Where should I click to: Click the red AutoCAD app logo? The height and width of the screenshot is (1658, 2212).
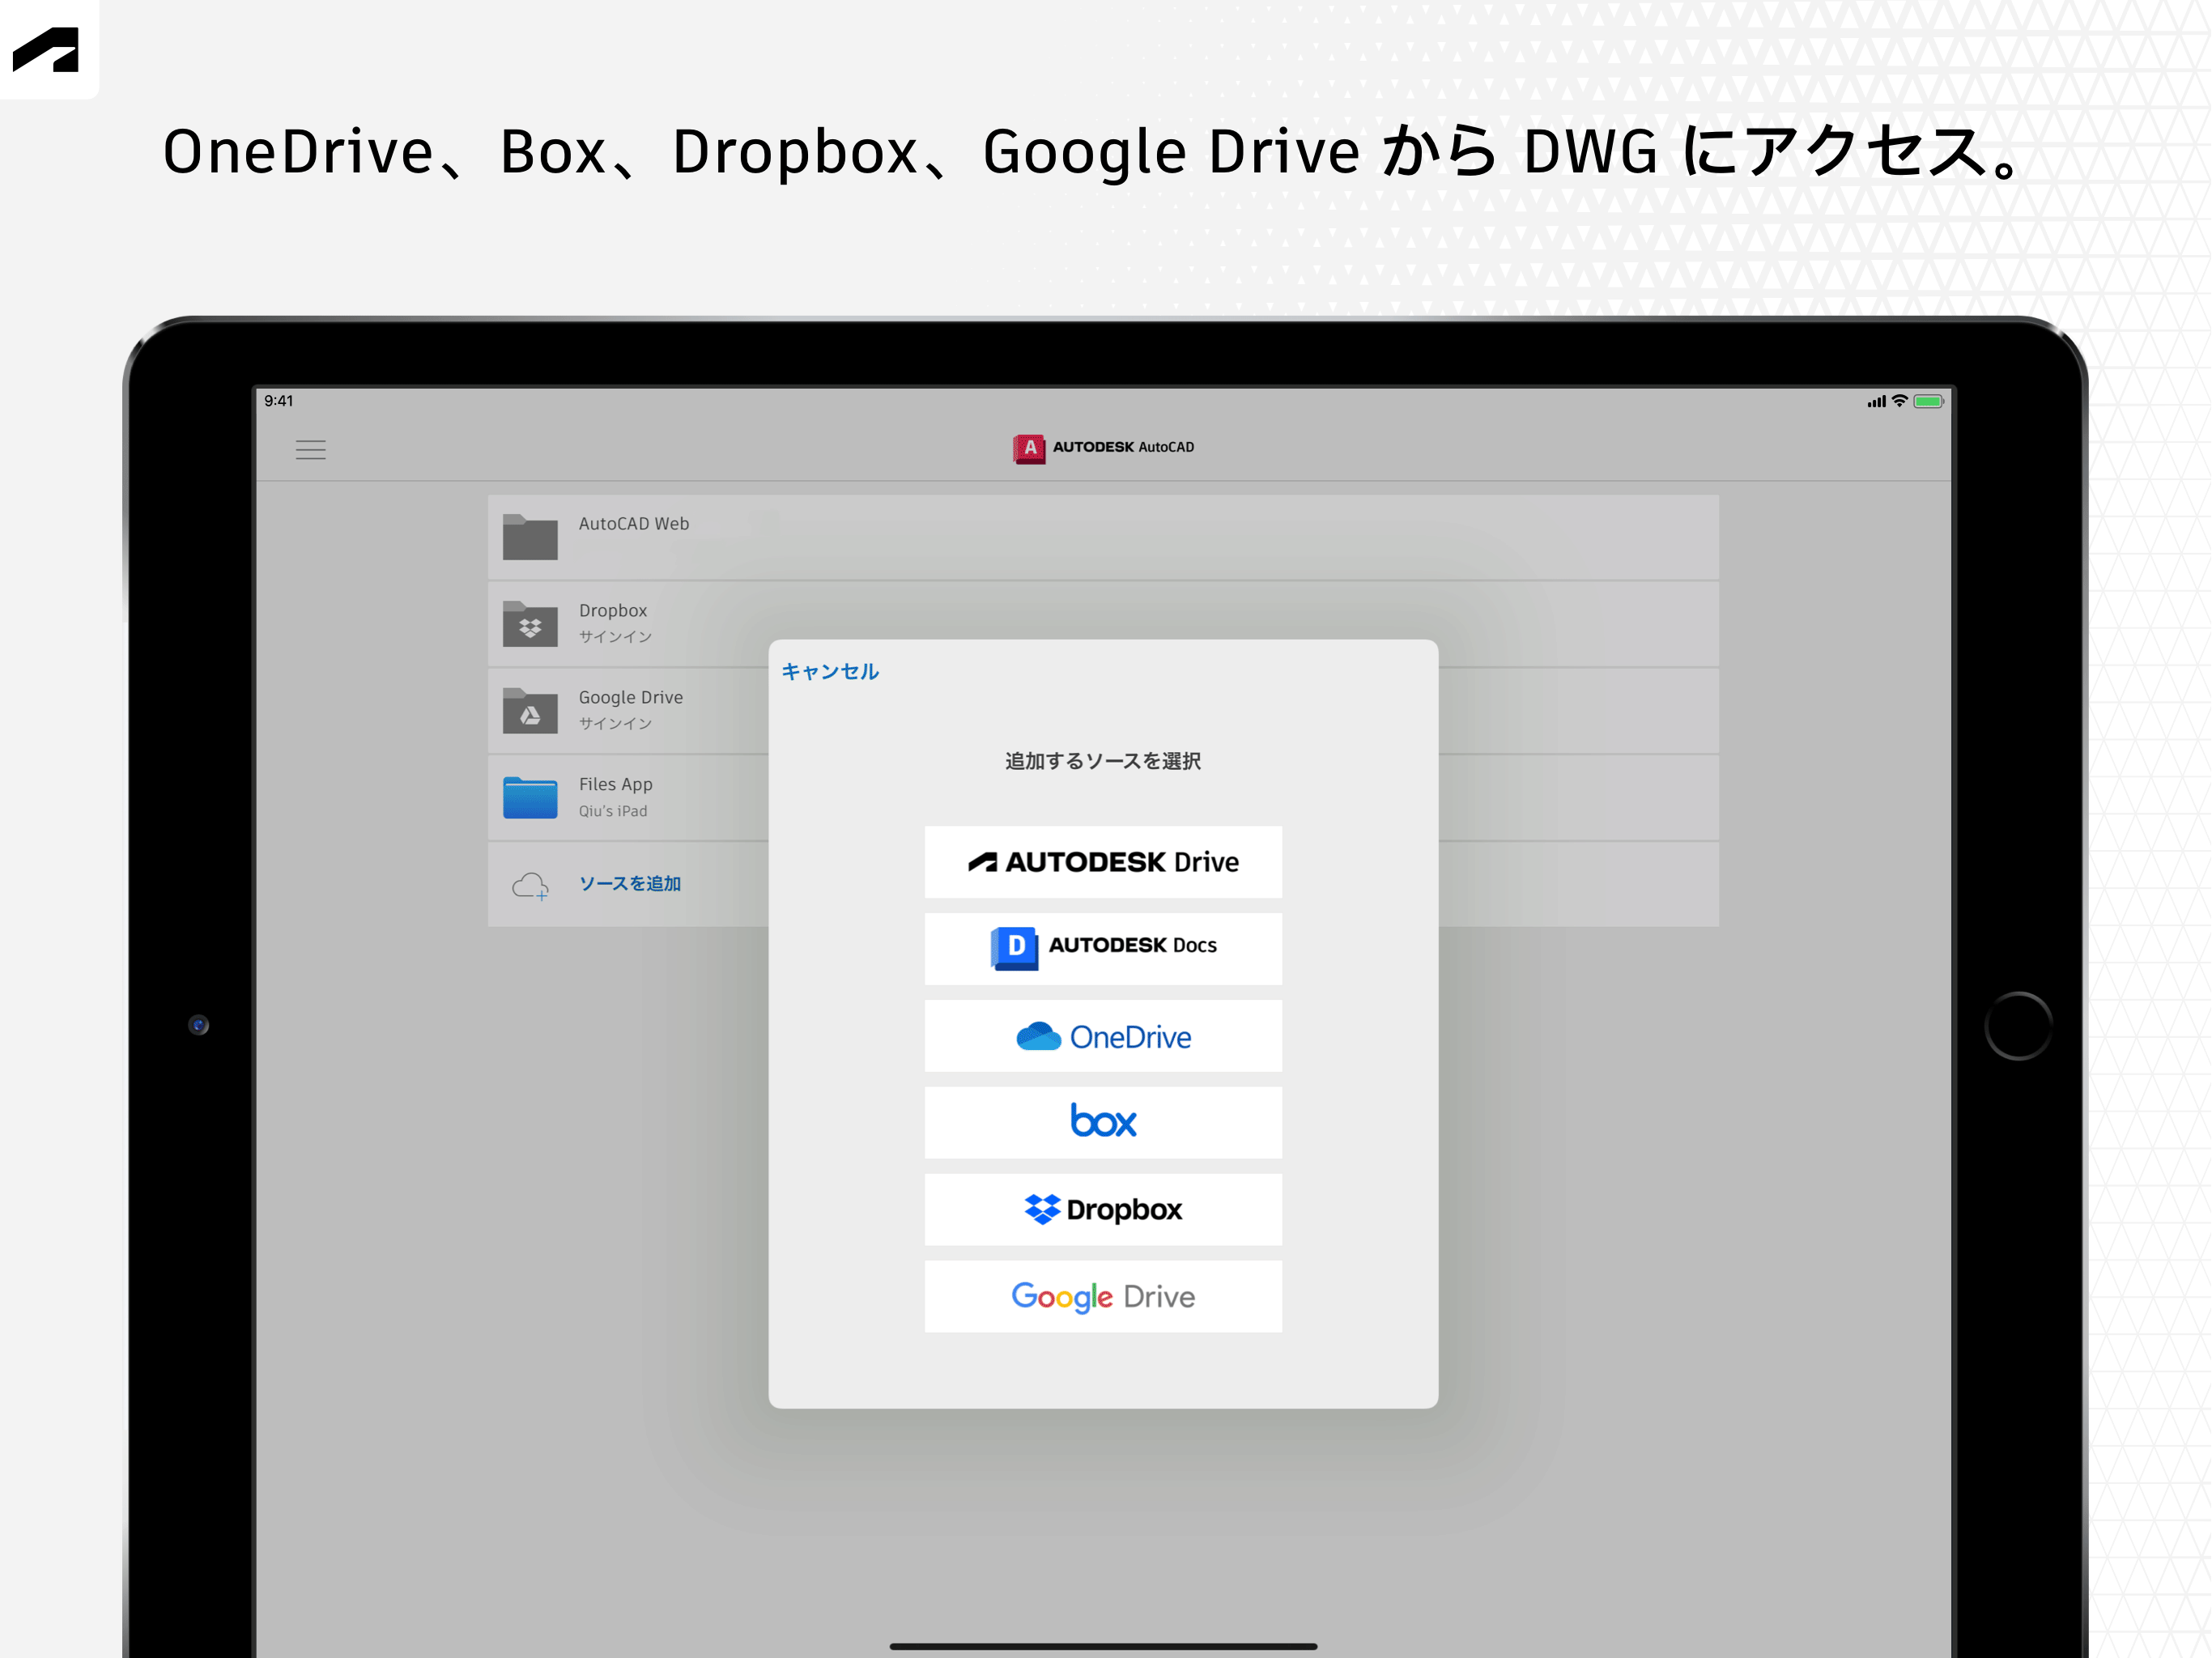[x=1028, y=448]
